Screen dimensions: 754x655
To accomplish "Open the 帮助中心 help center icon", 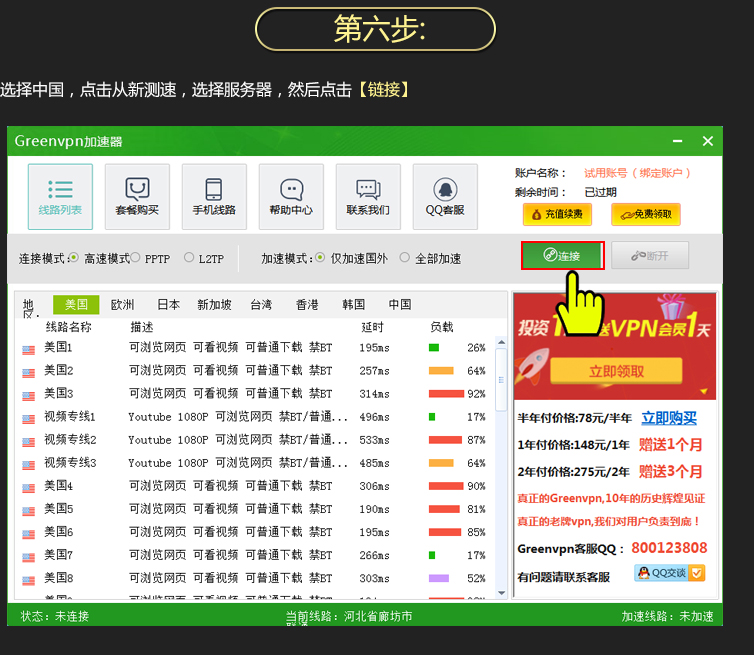I will [x=291, y=197].
